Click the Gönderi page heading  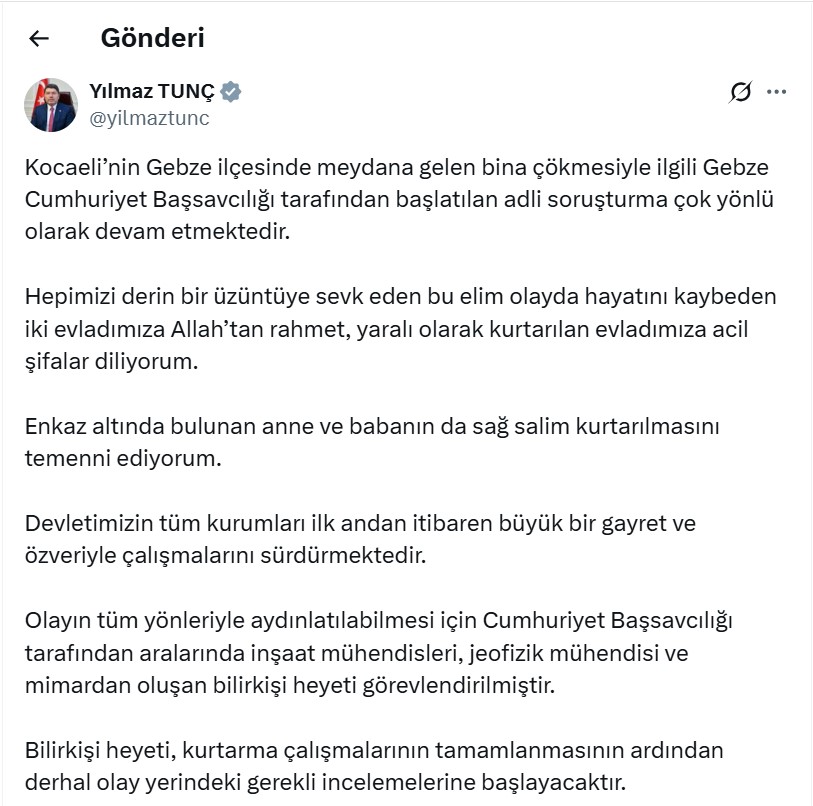152,38
